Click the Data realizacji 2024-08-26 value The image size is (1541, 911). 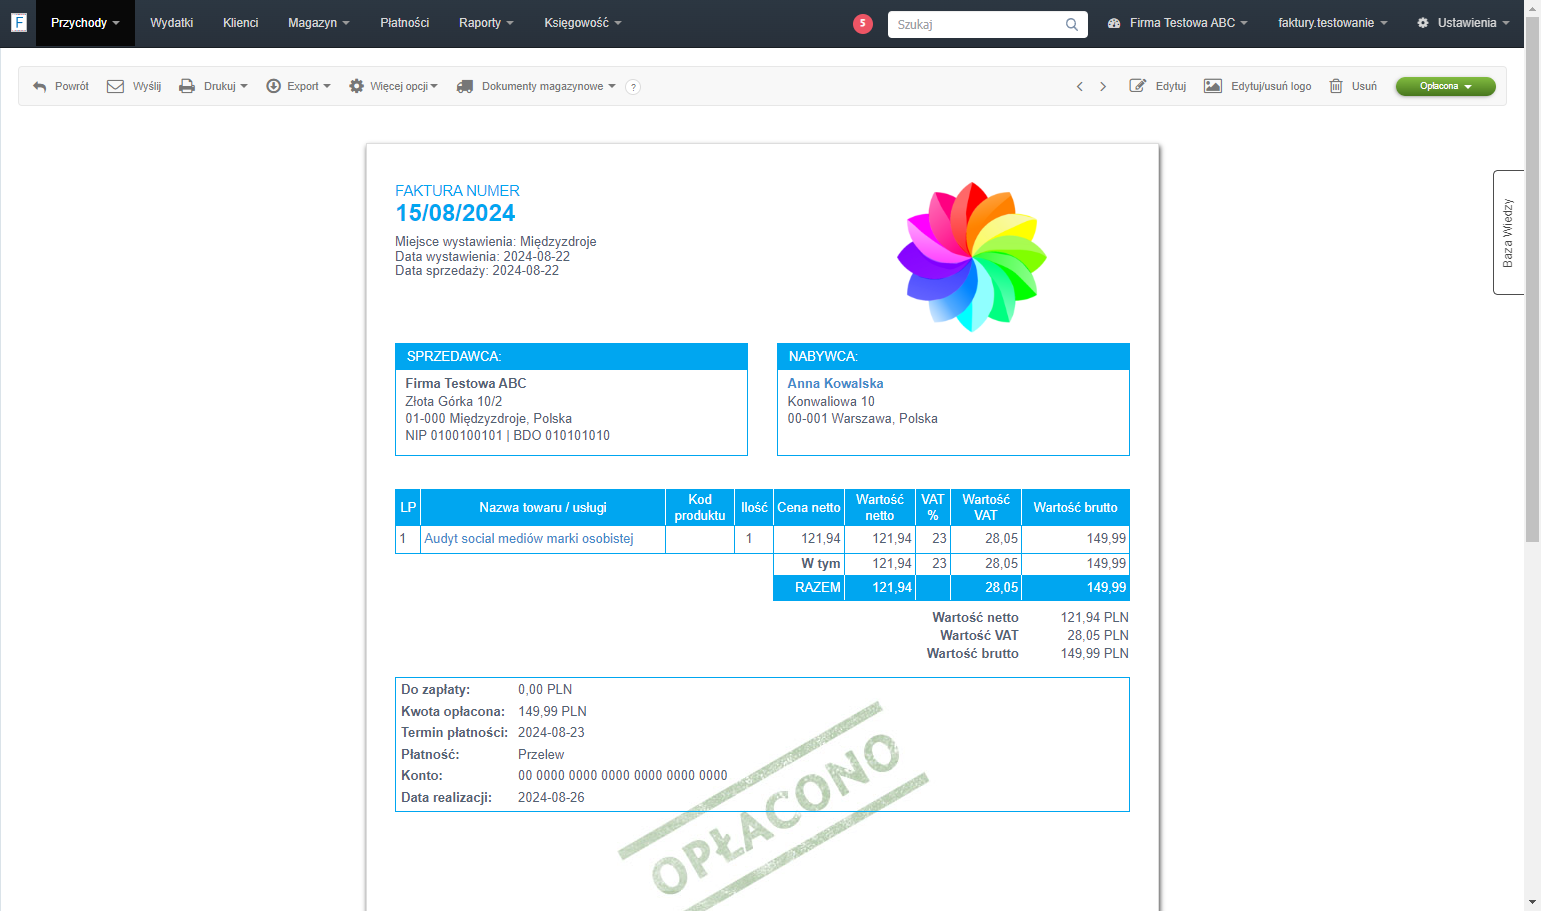(551, 797)
